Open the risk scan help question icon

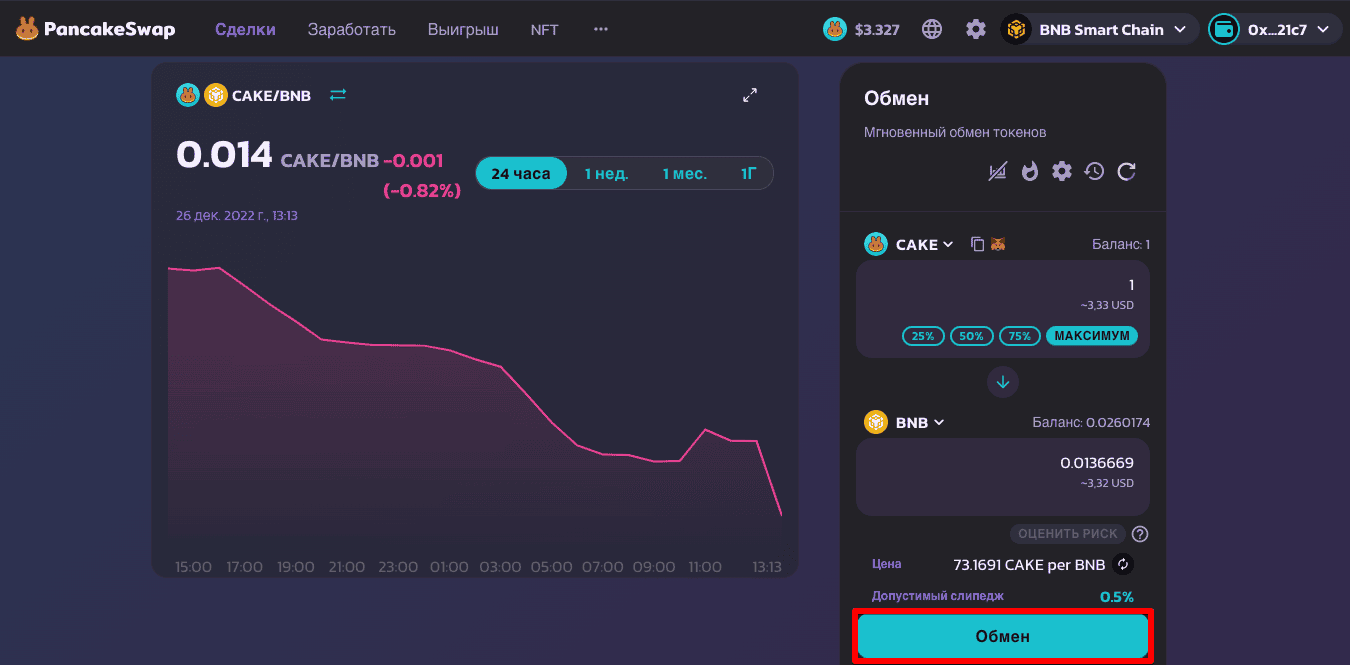point(1139,534)
